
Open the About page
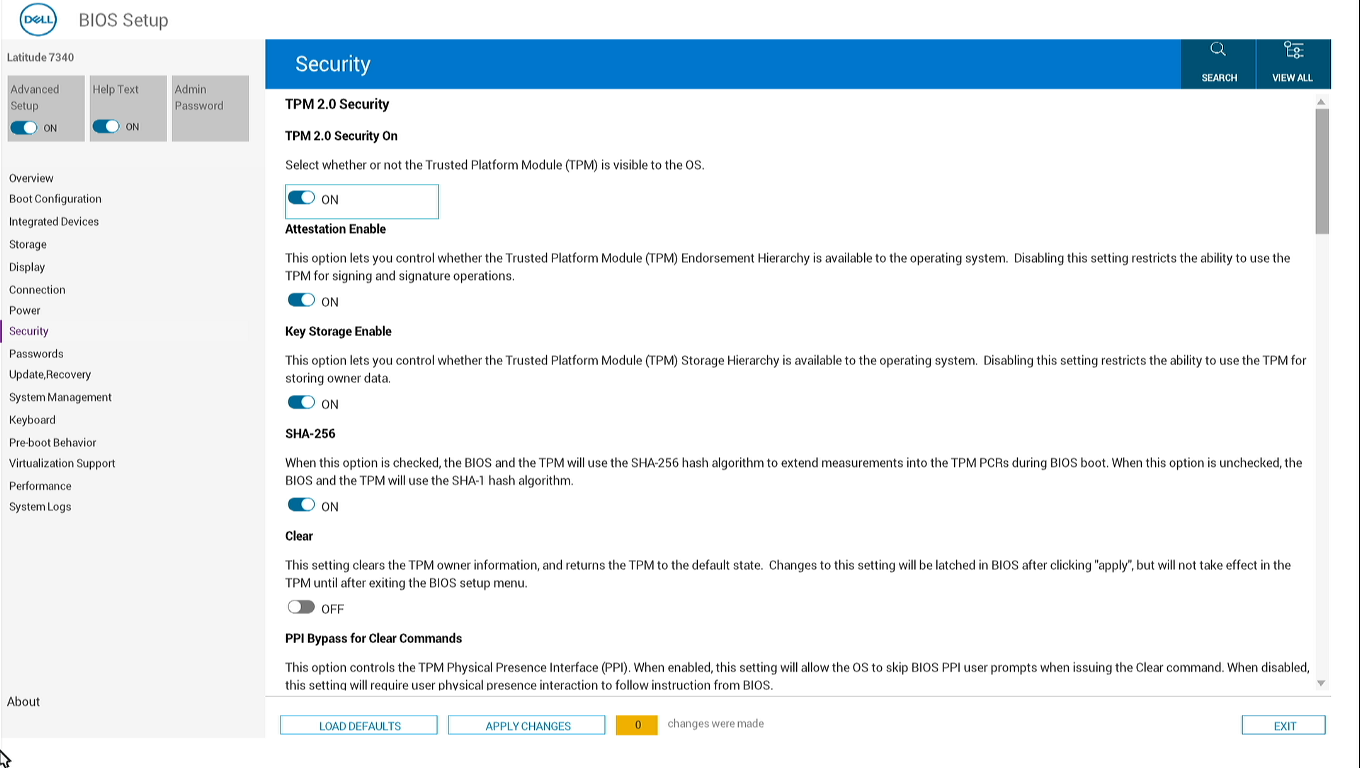[x=23, y=701]
